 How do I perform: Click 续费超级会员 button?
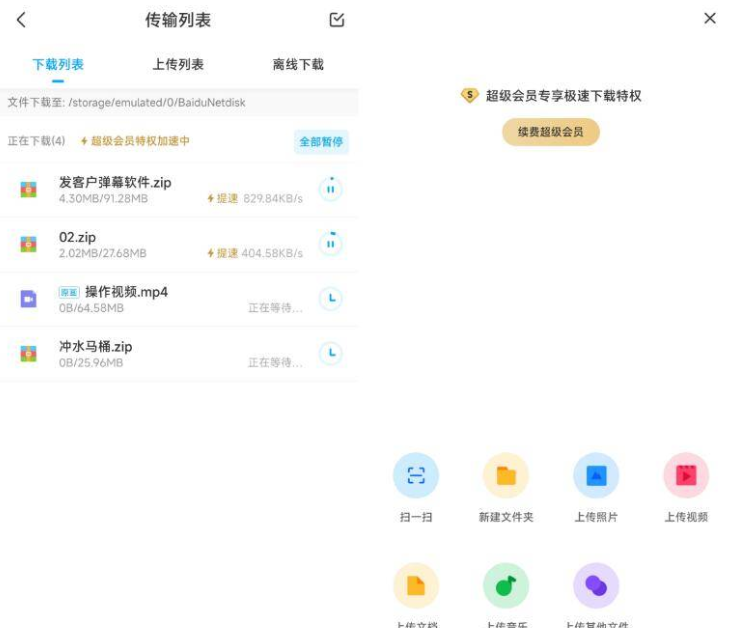click(551, 132)
